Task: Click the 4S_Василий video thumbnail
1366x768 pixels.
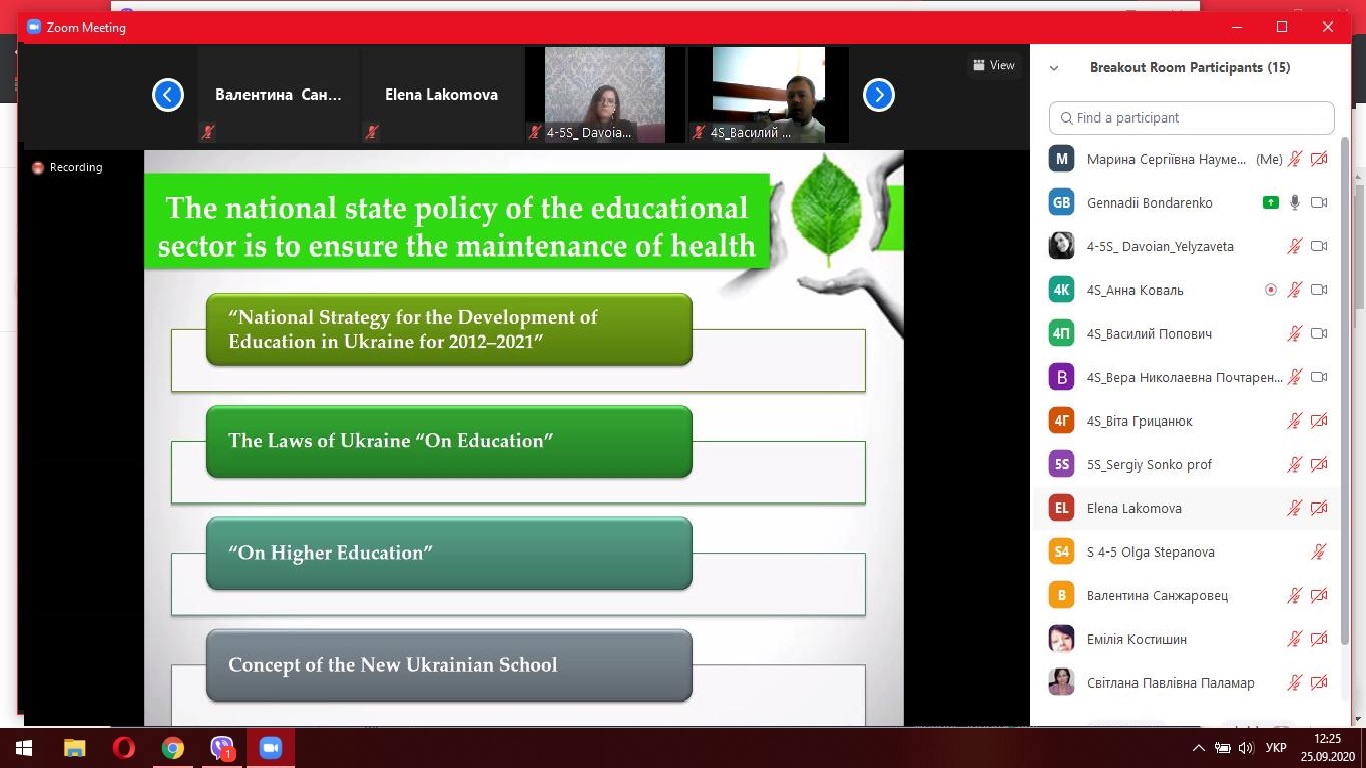Action: click(768, 94)
